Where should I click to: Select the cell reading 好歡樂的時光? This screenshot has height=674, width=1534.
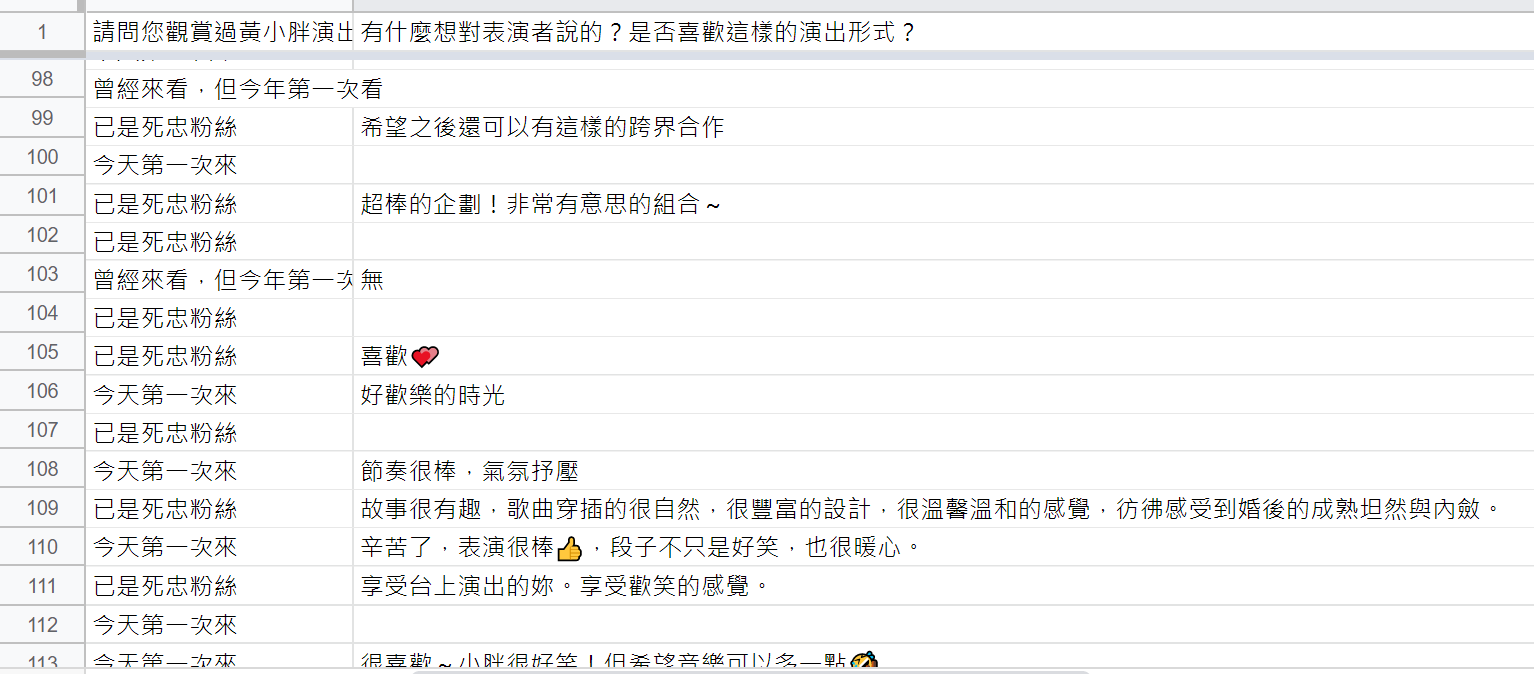click(x=943, y=395)
